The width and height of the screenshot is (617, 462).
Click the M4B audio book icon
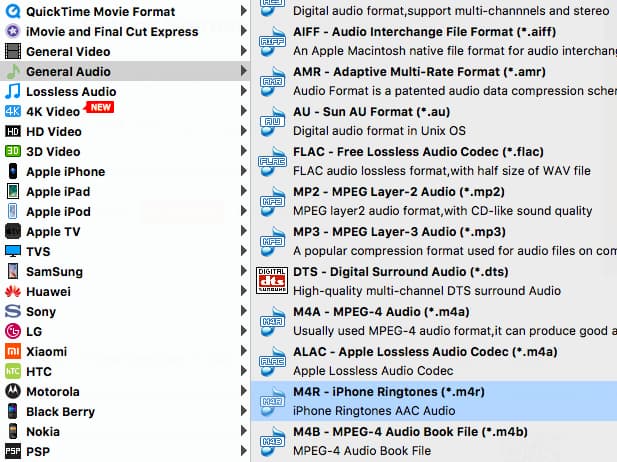coord(272,442)
